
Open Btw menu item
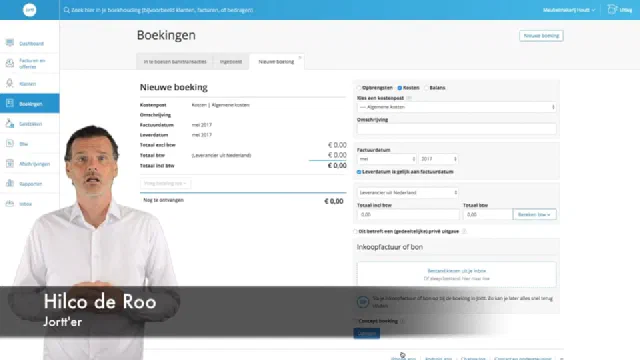point(24,144)
